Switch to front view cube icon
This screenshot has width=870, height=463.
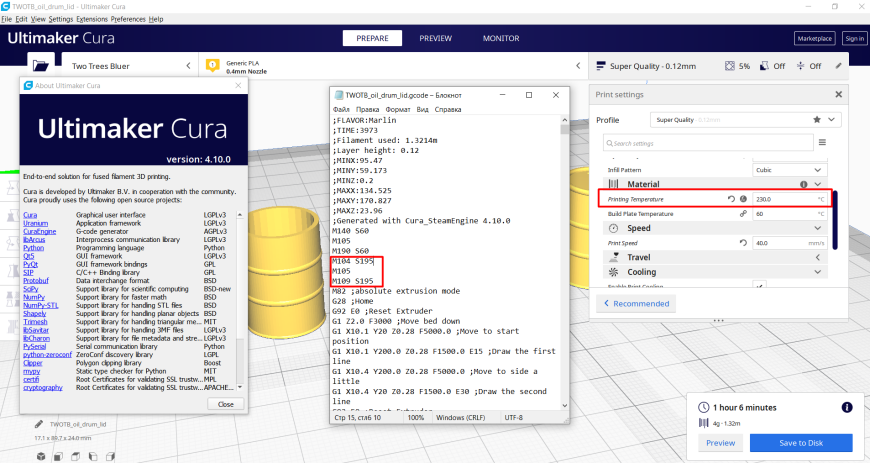pos(58,456)
